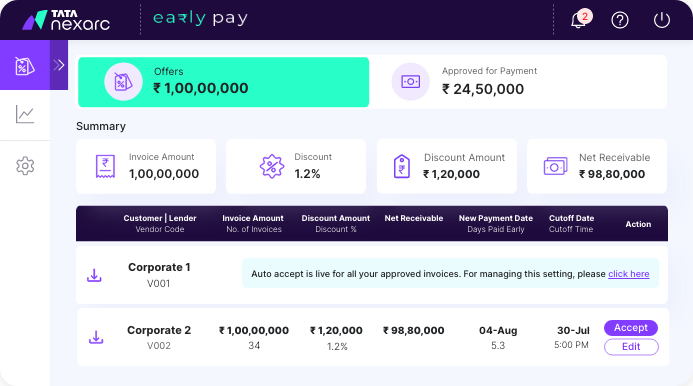Click the power logout icon
The width and height of the screenshot is (693, 386).
(662, 20)
